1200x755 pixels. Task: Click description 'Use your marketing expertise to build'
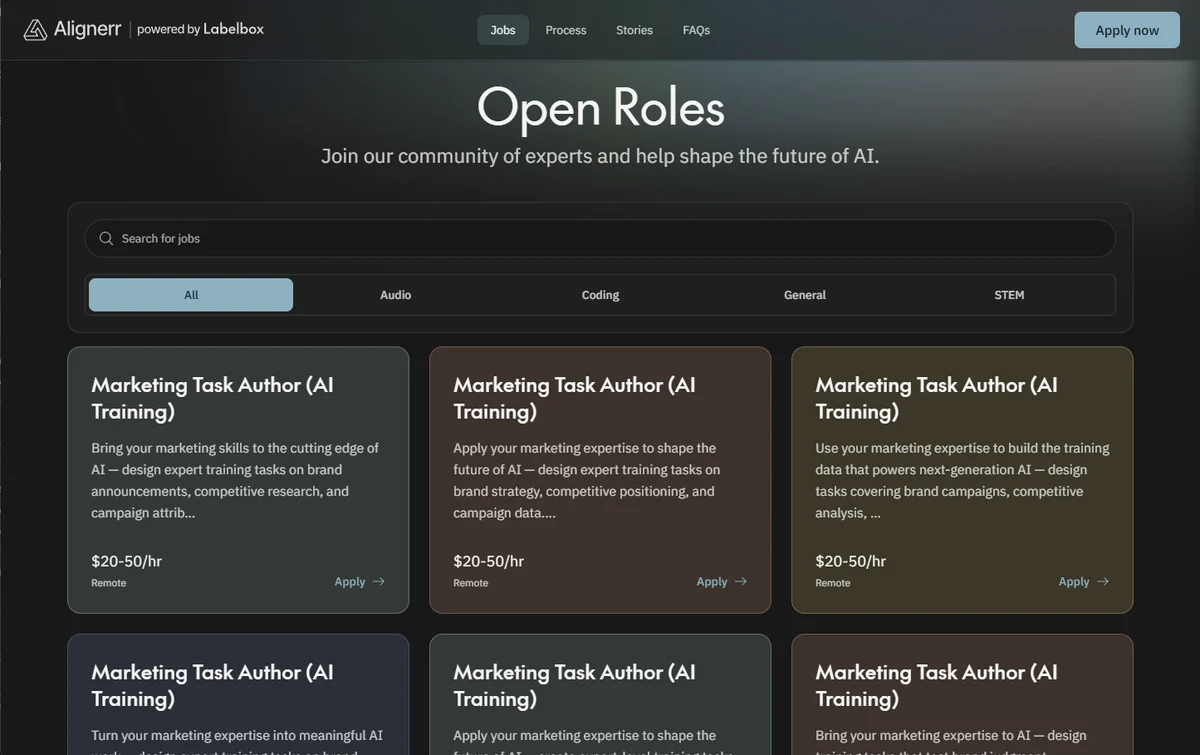[962, 480]
